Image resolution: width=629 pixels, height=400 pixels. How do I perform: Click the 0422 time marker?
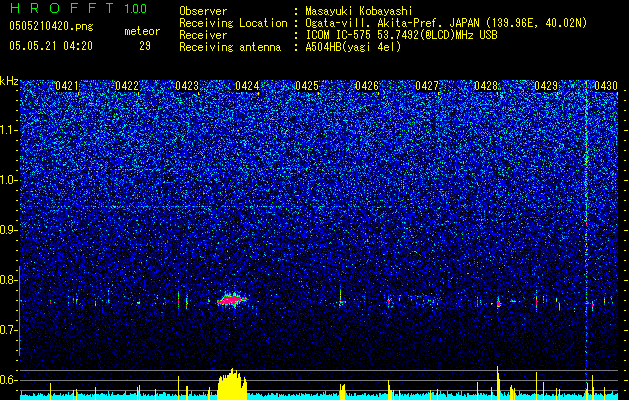(x=127, y=86)
